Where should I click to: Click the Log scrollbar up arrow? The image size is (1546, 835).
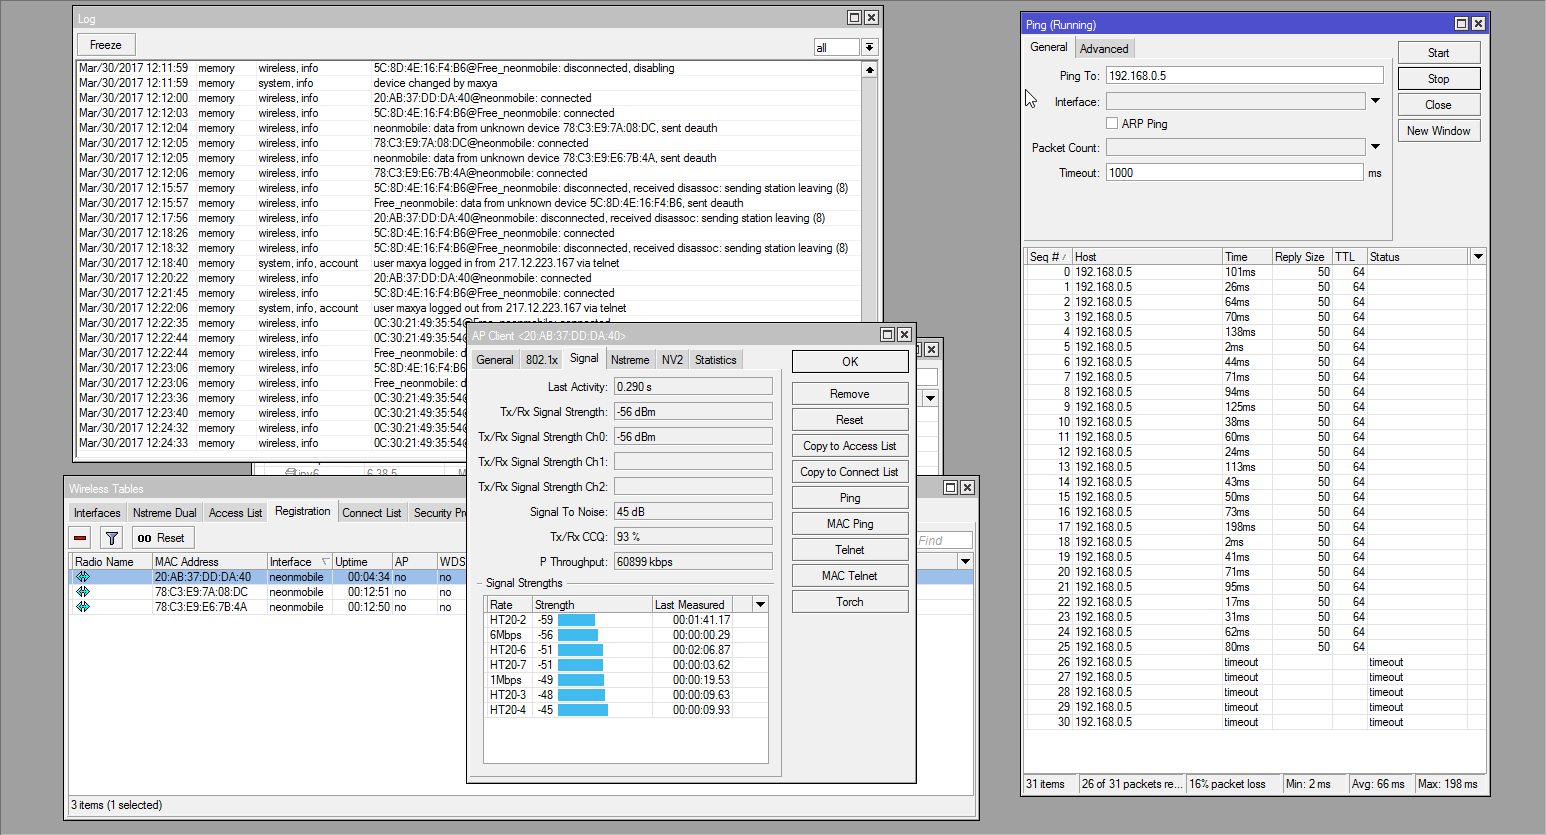click(870, 70)
